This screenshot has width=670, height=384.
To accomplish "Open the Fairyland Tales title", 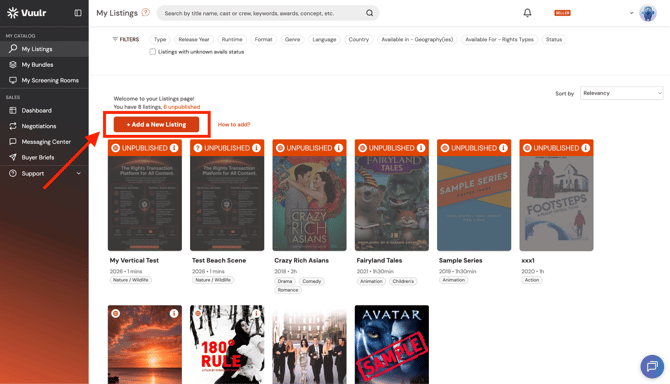I will point(379,260).
